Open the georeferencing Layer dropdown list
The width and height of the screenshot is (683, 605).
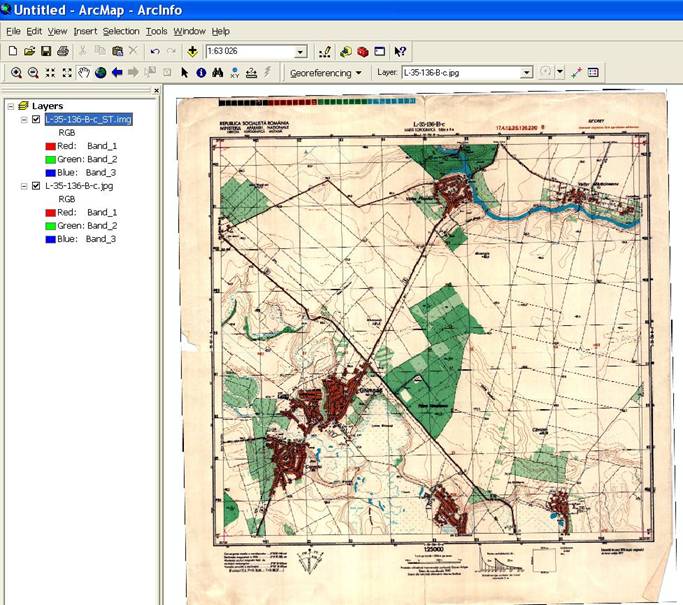526,73
